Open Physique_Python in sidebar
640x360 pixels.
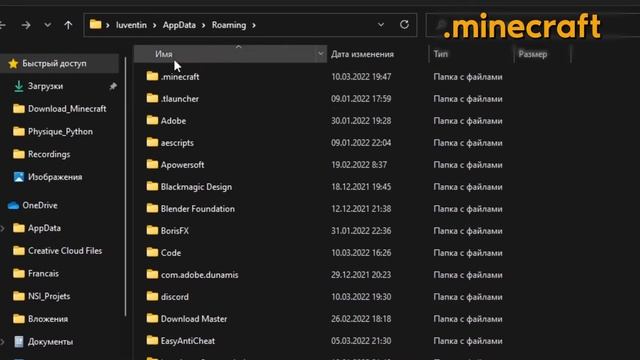click(x=60, y=132)
